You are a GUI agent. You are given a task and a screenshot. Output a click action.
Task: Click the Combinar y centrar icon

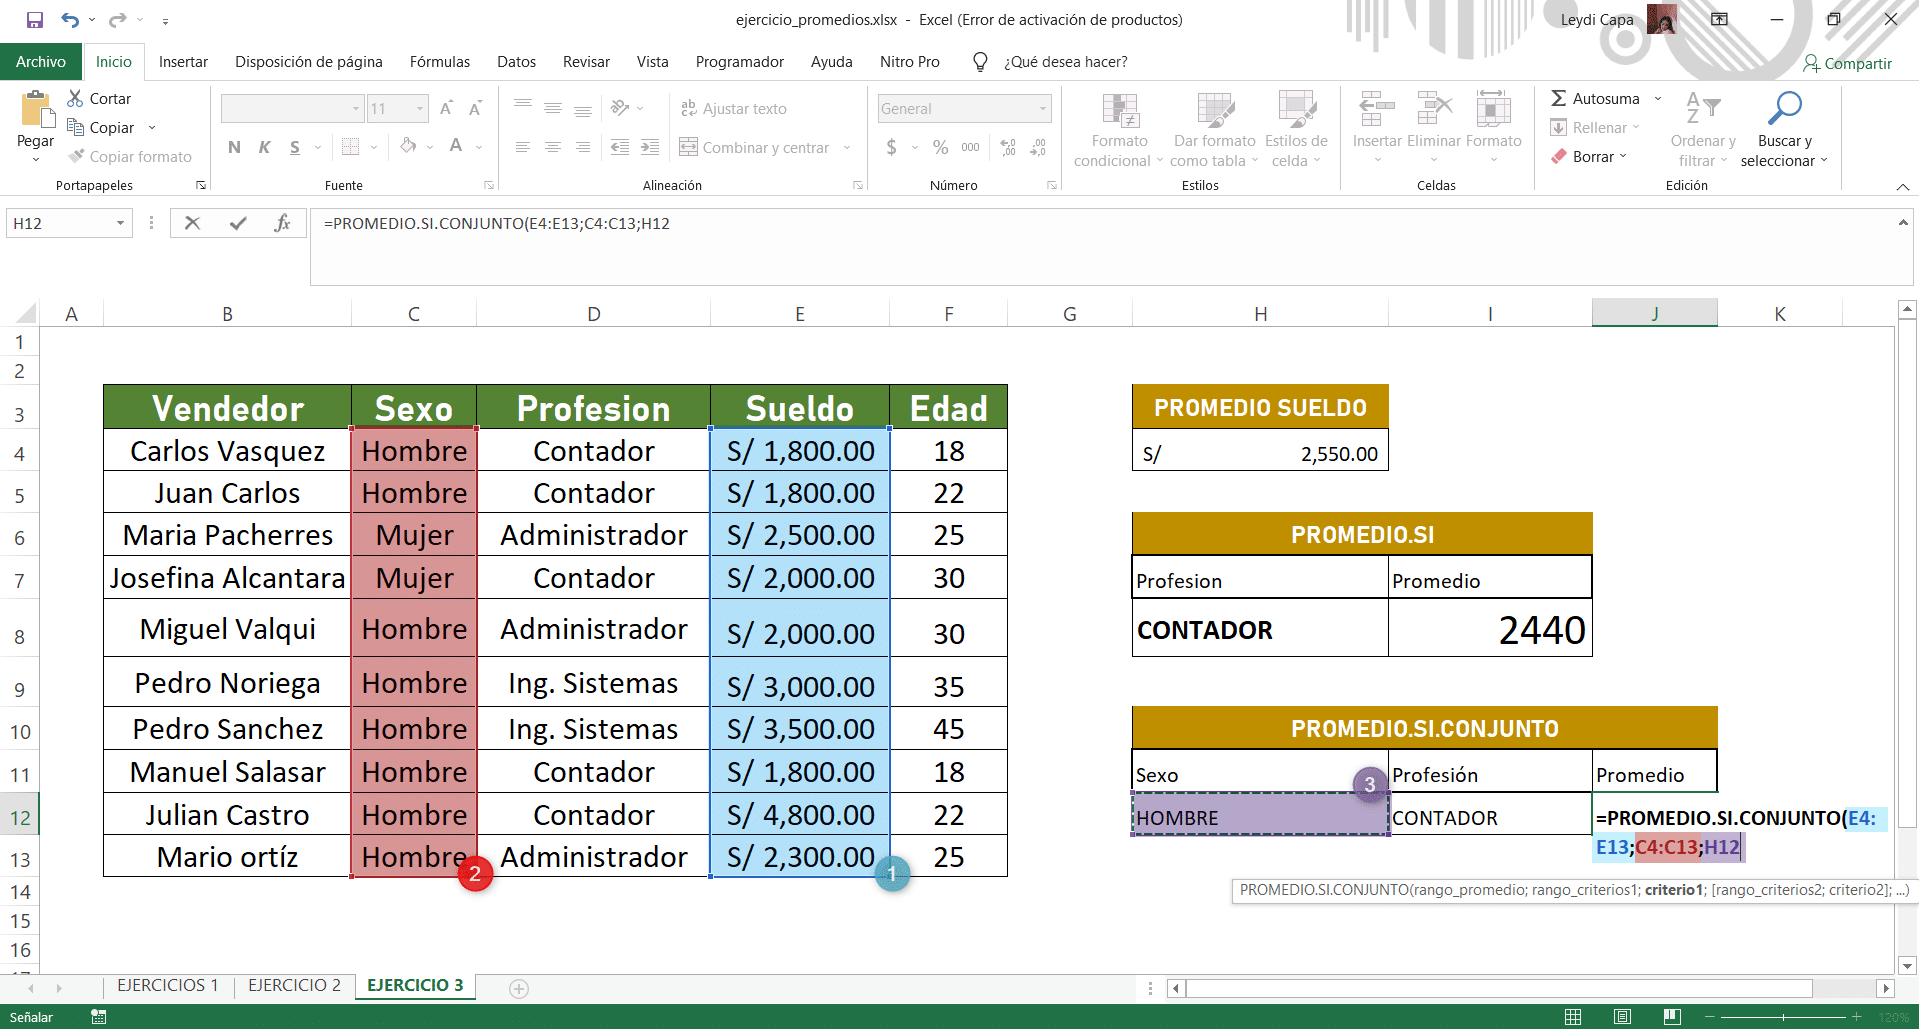tap(688, 147)
